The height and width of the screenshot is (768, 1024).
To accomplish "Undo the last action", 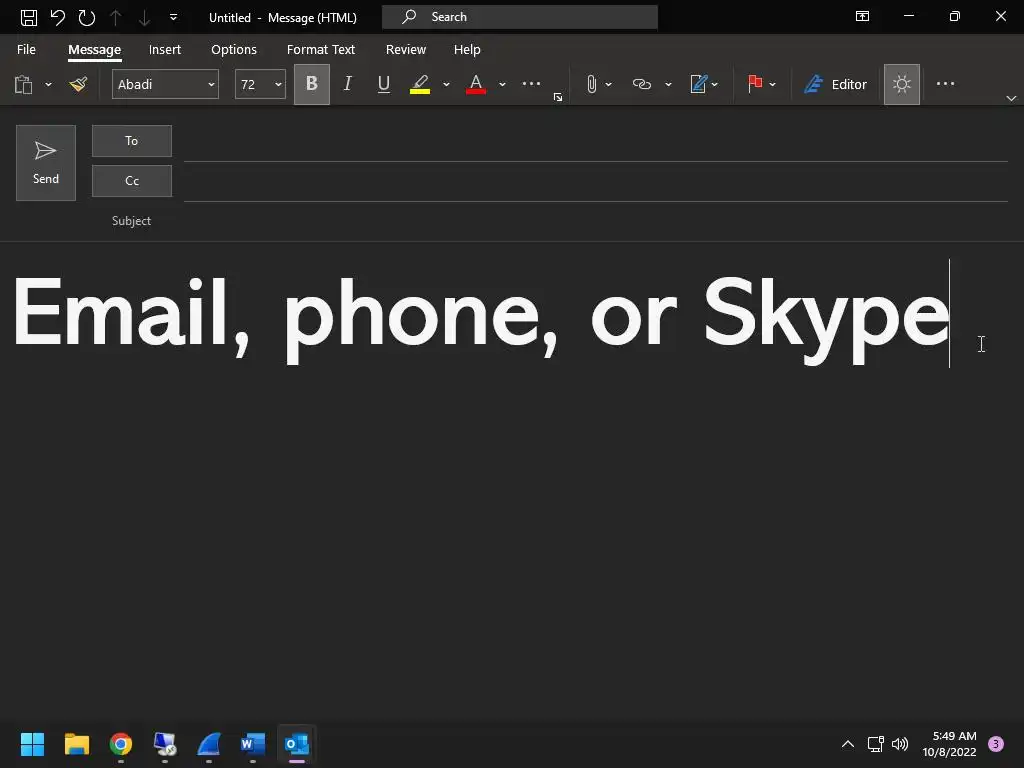I will [x=58, y=17].
